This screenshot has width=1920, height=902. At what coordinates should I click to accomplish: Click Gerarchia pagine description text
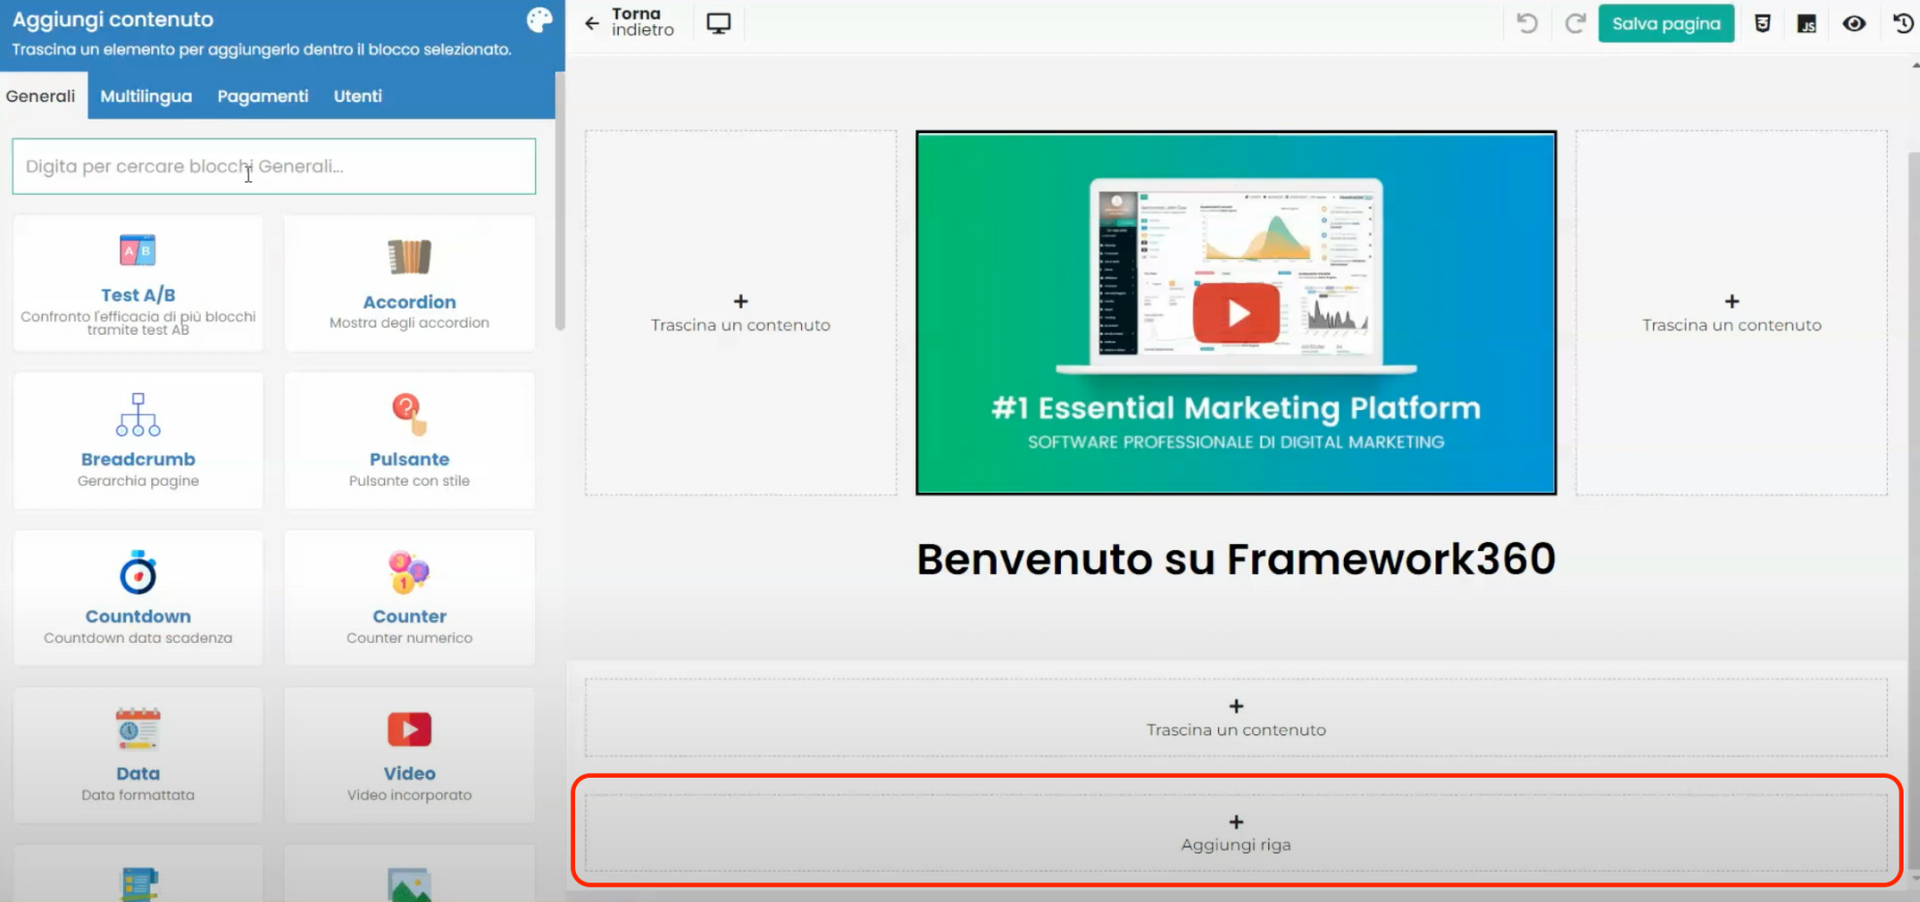click(138, 481)
